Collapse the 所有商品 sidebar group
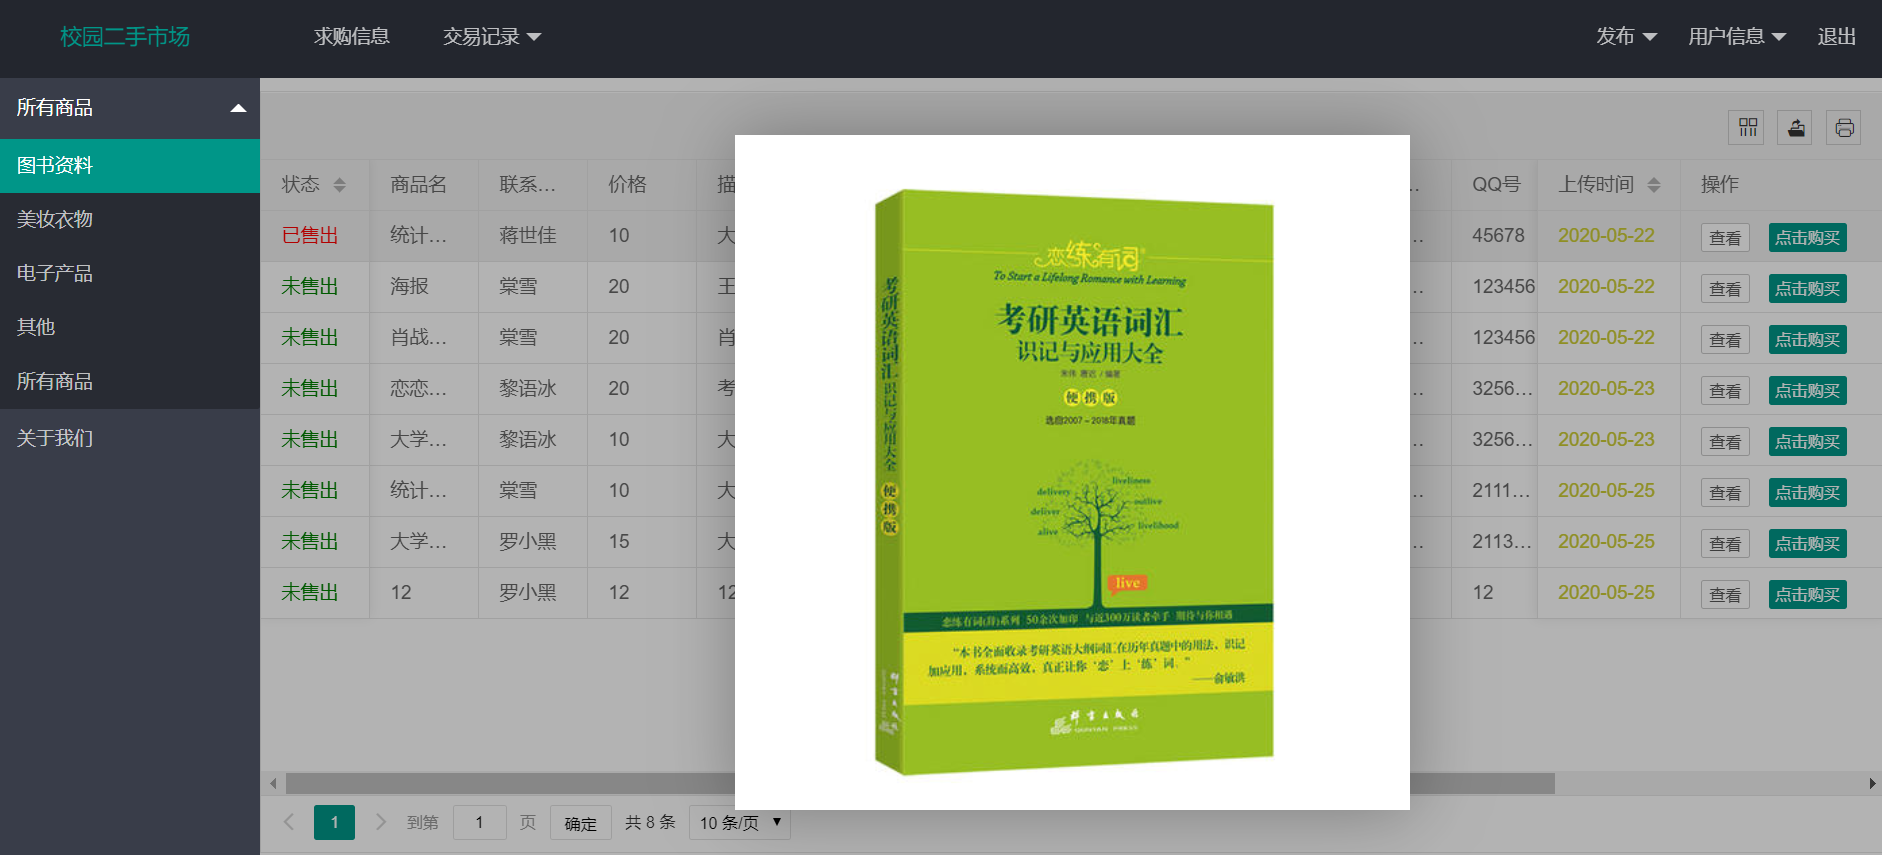Screen dimensions: 1882x855 click(x=130, y=108)
